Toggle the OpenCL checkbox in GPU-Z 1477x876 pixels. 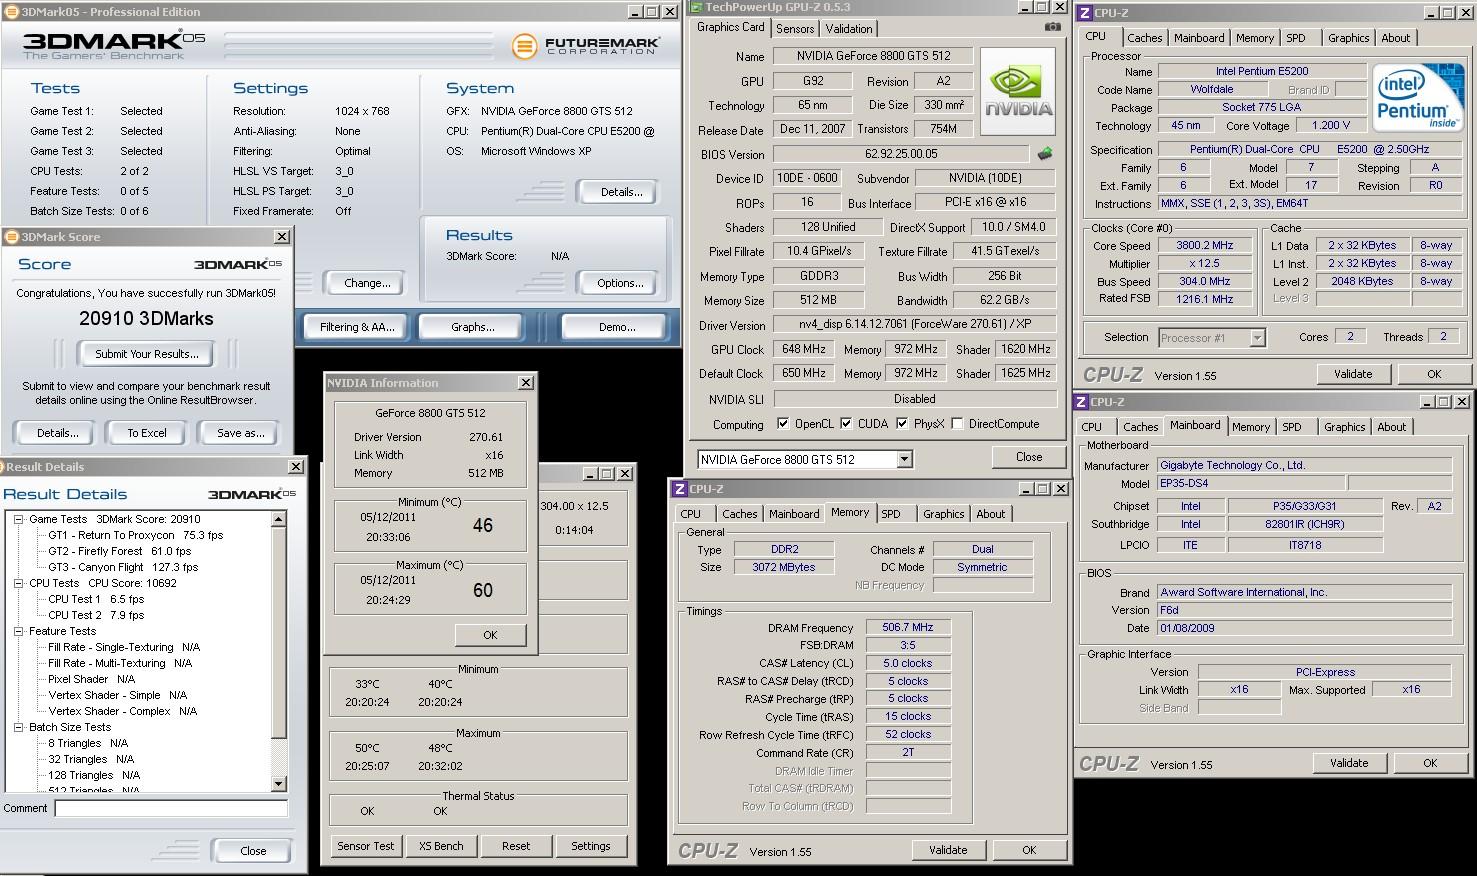tap(782, 424)
